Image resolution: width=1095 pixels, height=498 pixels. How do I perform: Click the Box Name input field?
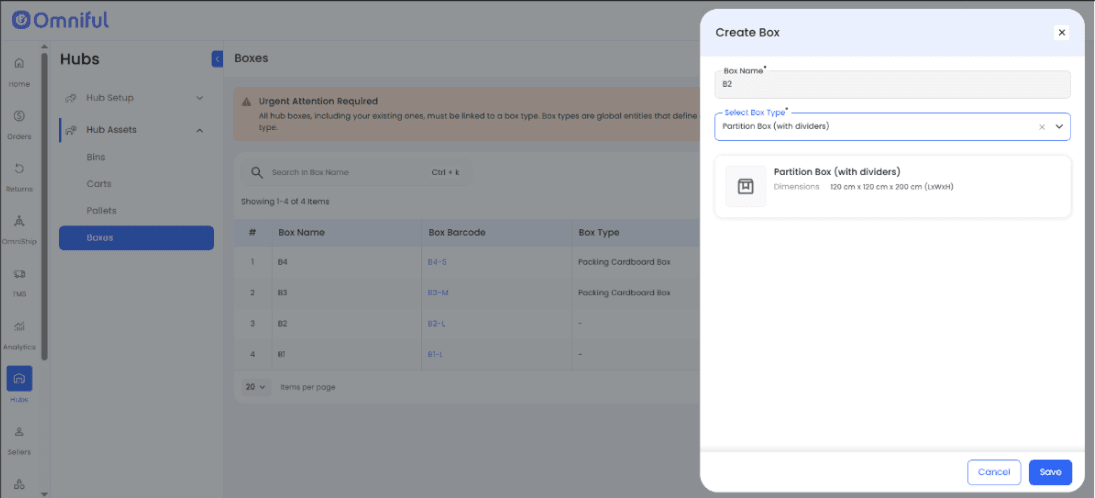point(893,85)
